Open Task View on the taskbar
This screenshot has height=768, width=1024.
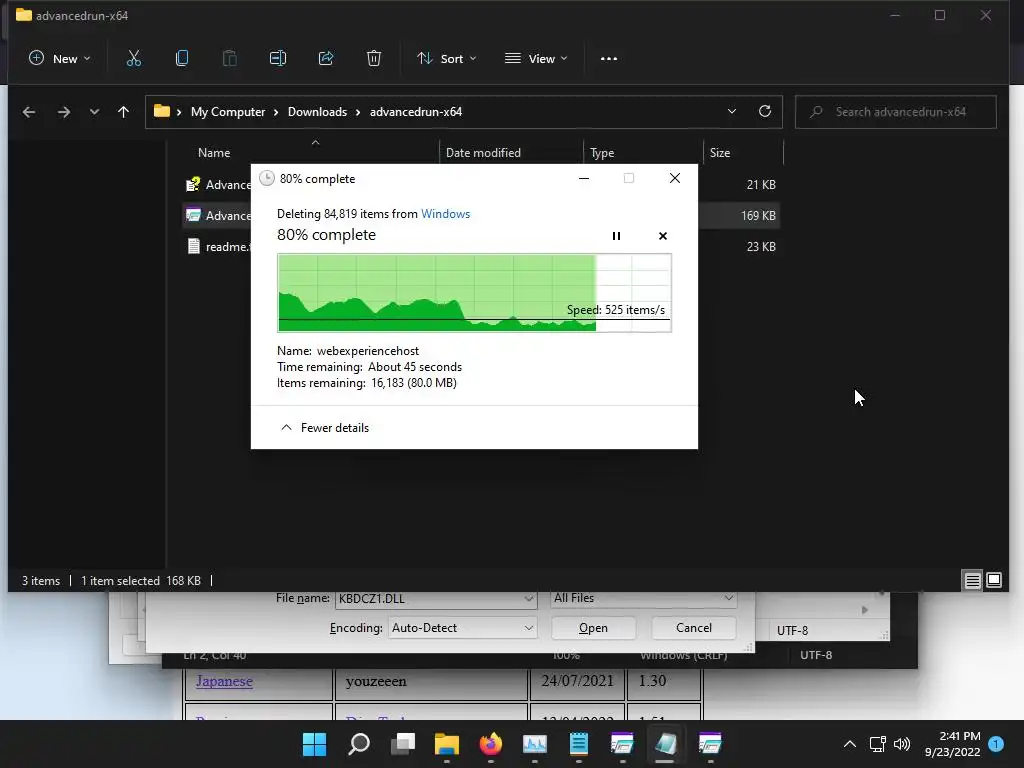[x=403, y=744]
